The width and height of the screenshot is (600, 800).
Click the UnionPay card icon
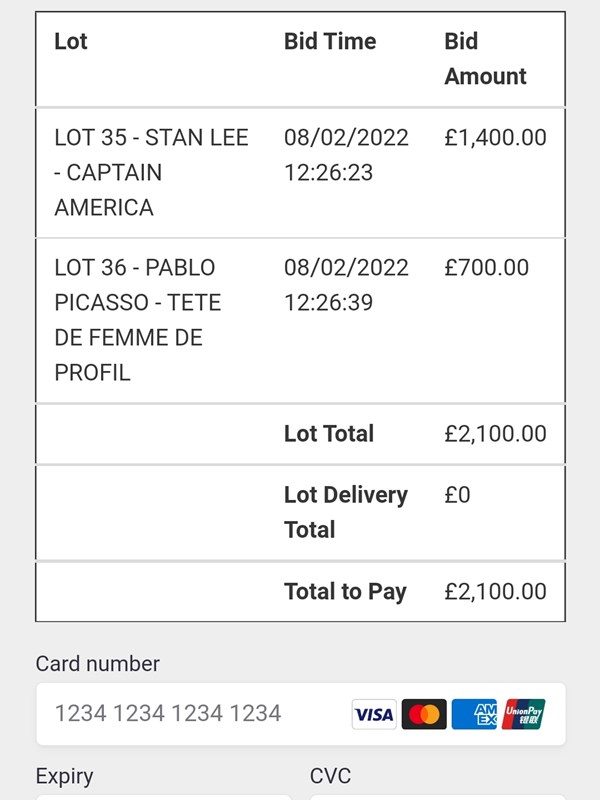coord(524,714)
